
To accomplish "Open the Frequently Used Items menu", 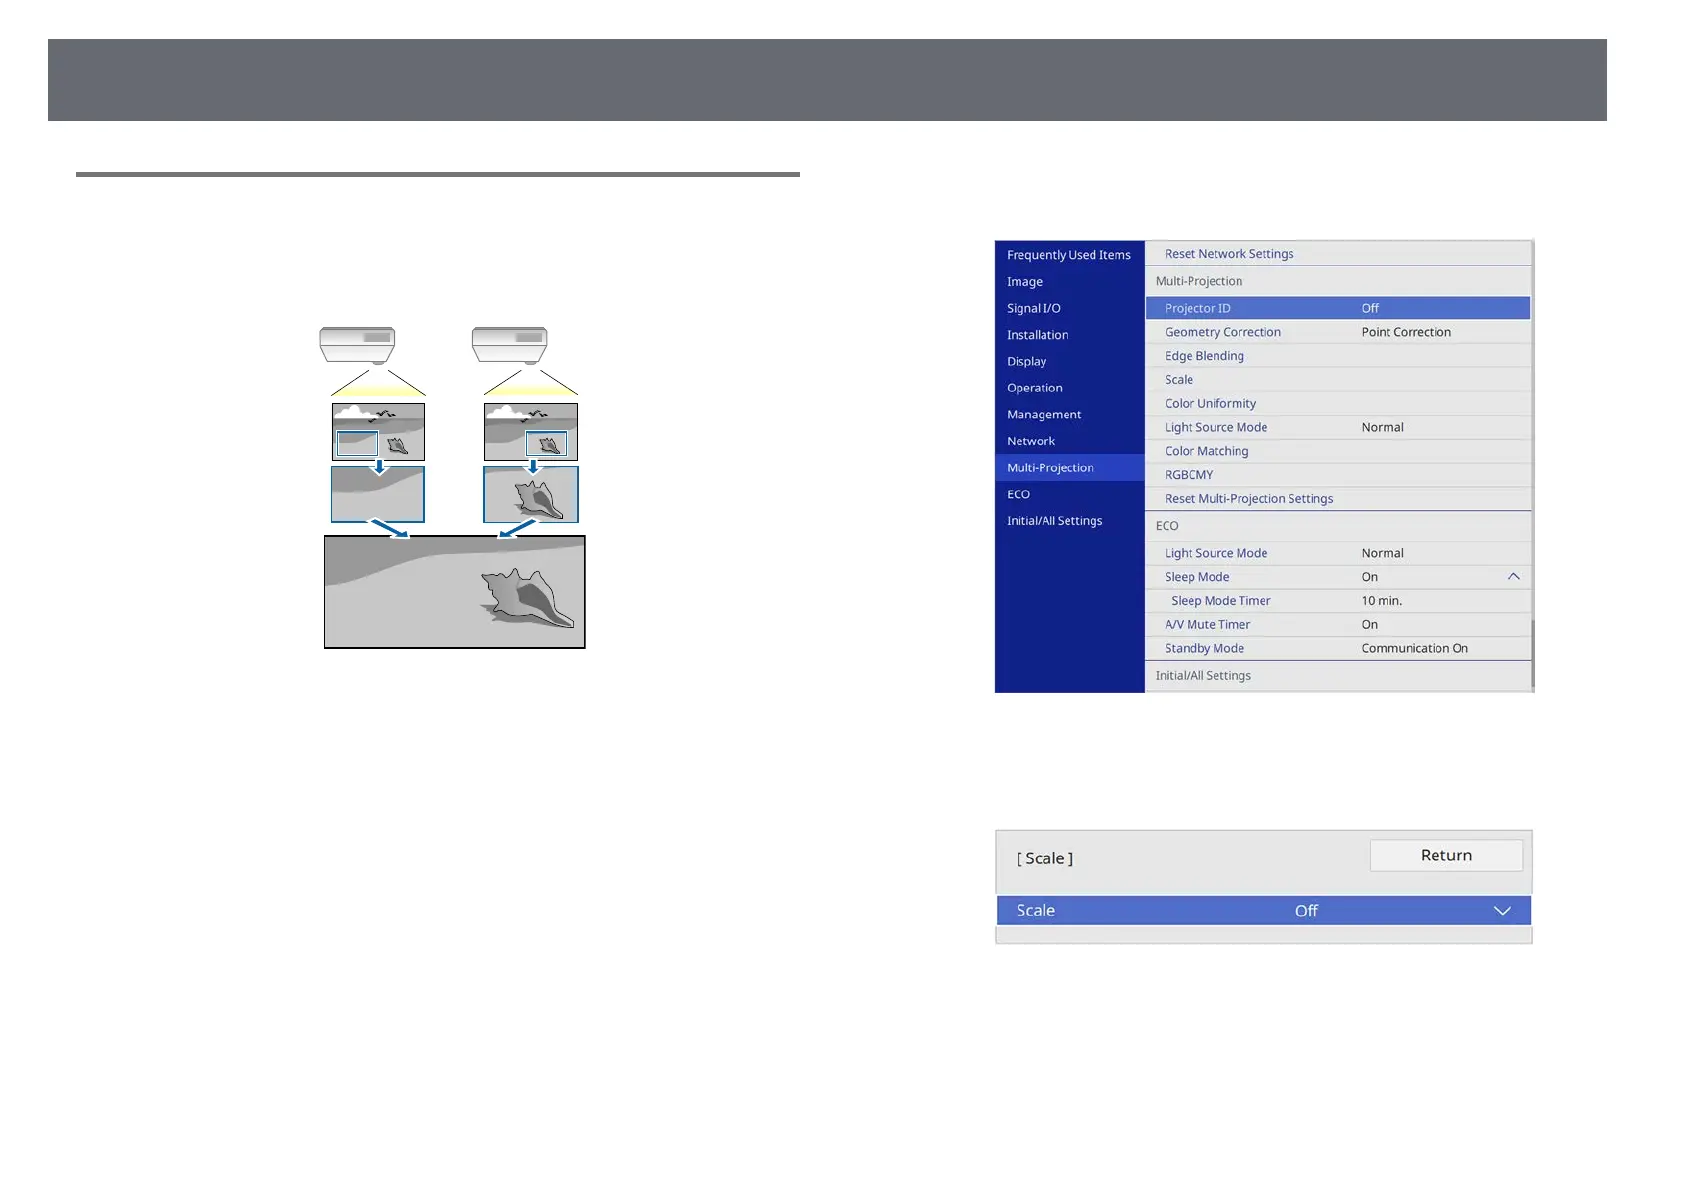I will pos(1069,255).
